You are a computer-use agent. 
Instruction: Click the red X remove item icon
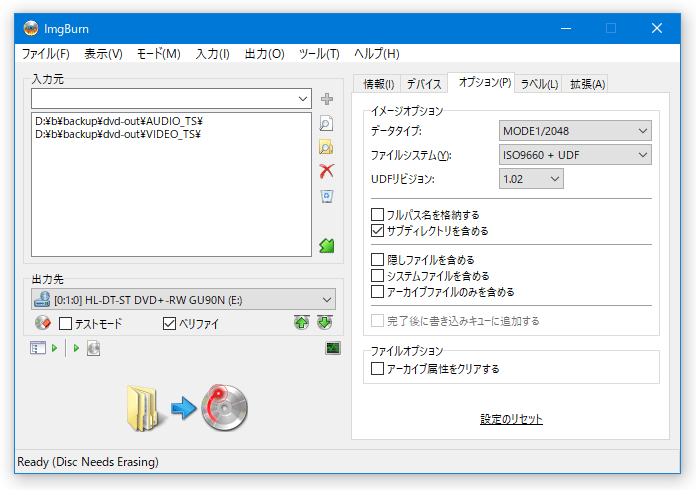(327, 171)
